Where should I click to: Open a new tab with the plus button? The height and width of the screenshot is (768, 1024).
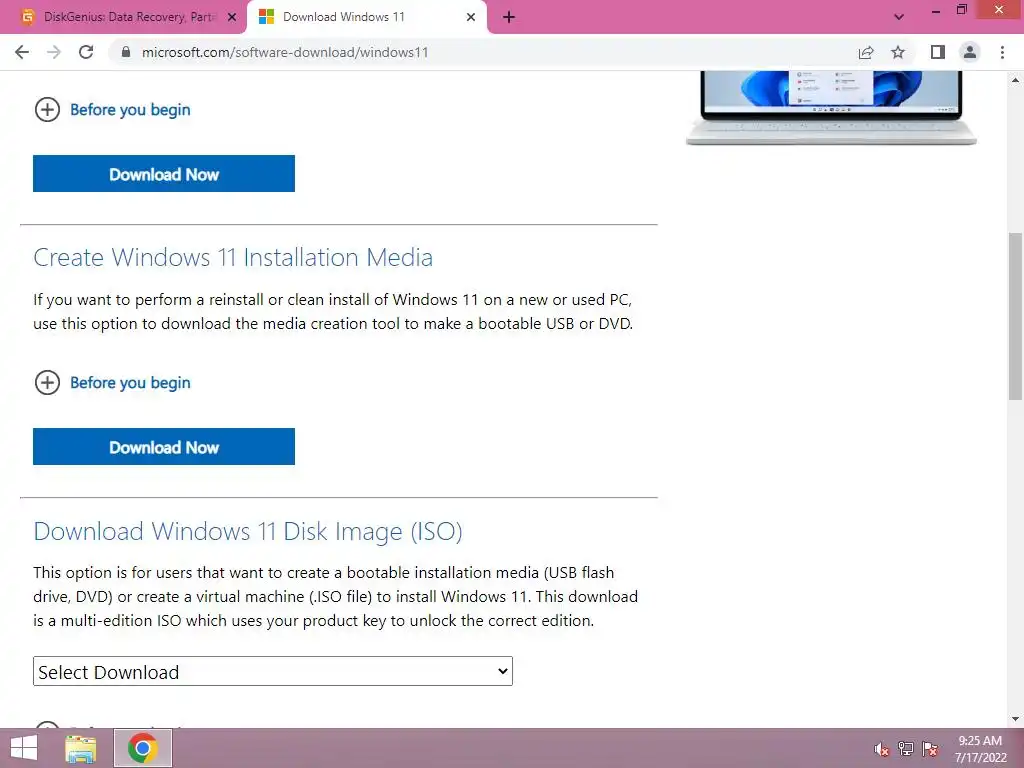pyautogui.click(x=509, y=18)
